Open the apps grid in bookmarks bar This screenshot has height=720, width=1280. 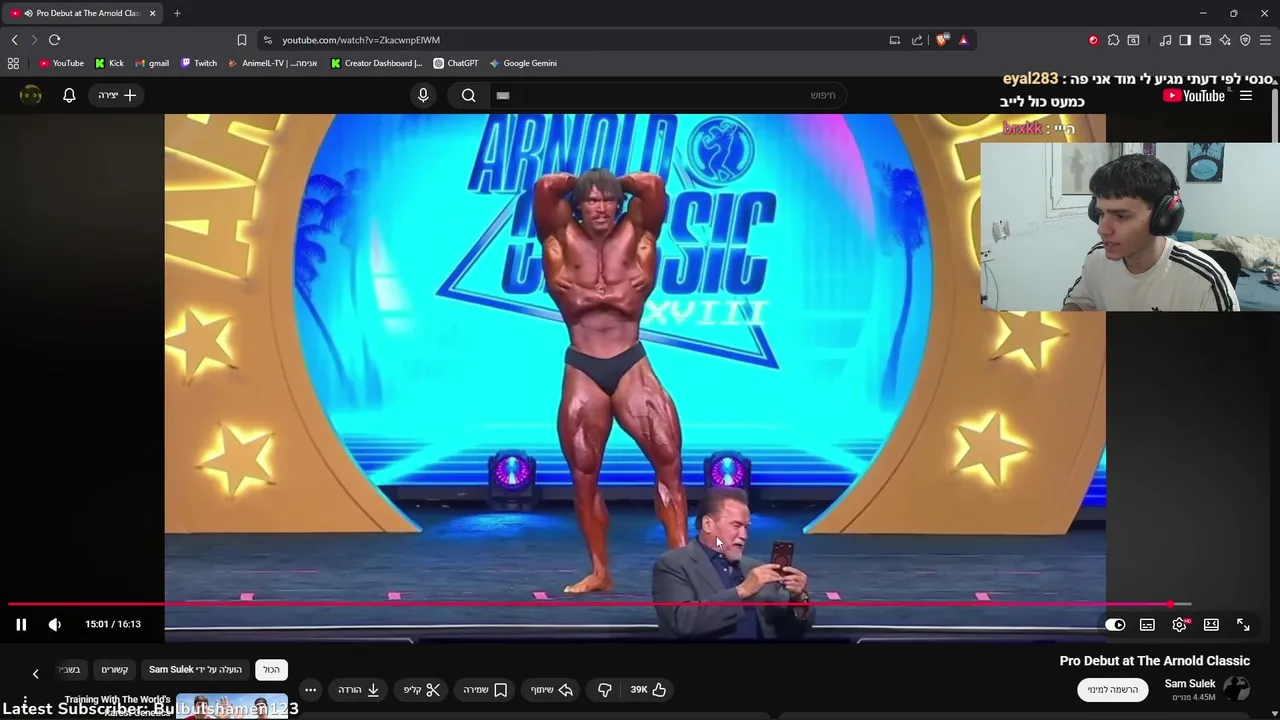13,63
